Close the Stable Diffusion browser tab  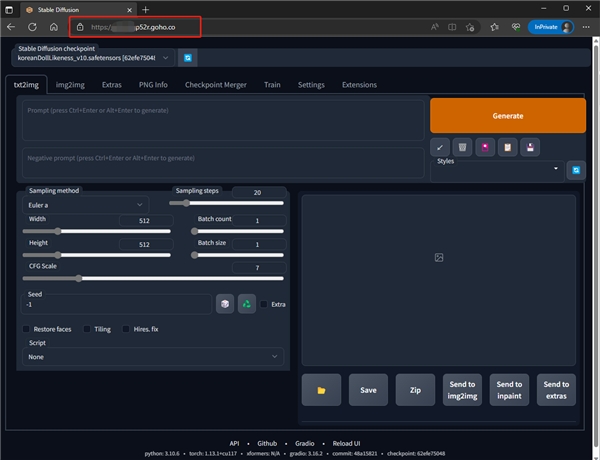pos(129,10)
